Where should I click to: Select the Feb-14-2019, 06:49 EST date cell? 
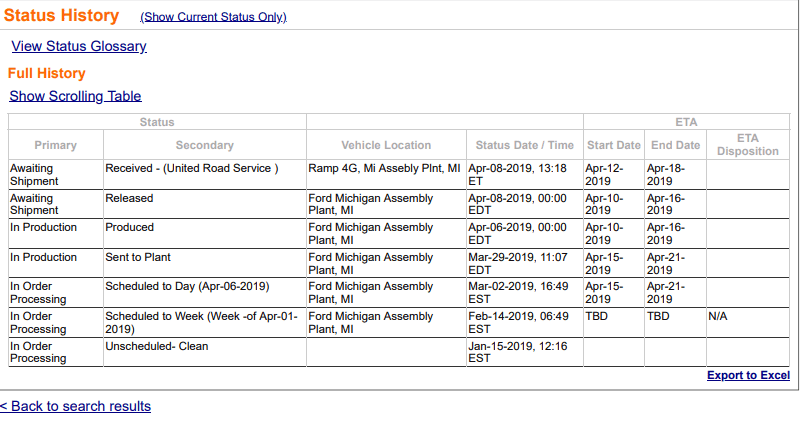pyautogui.click(x=525, y=323)
